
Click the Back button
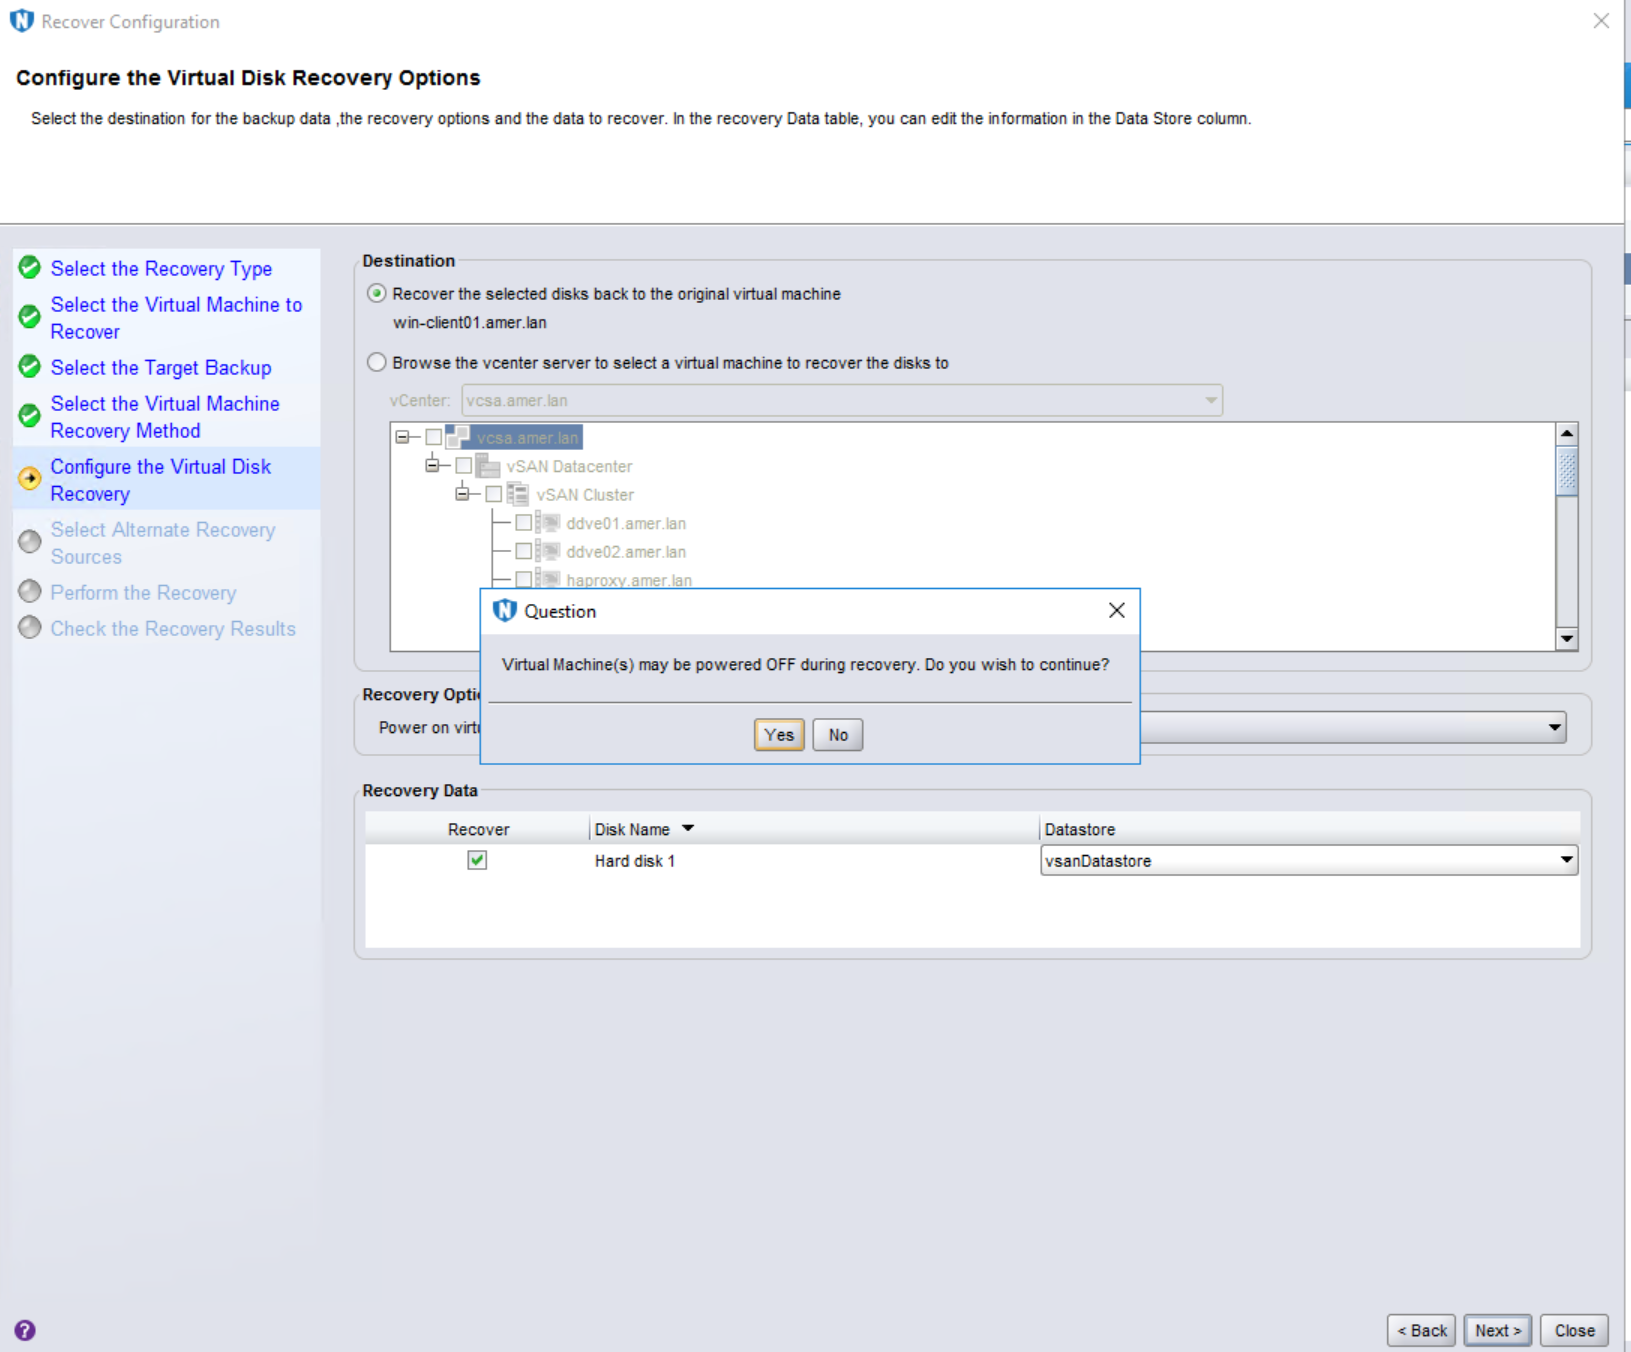pos(1421,1330)
